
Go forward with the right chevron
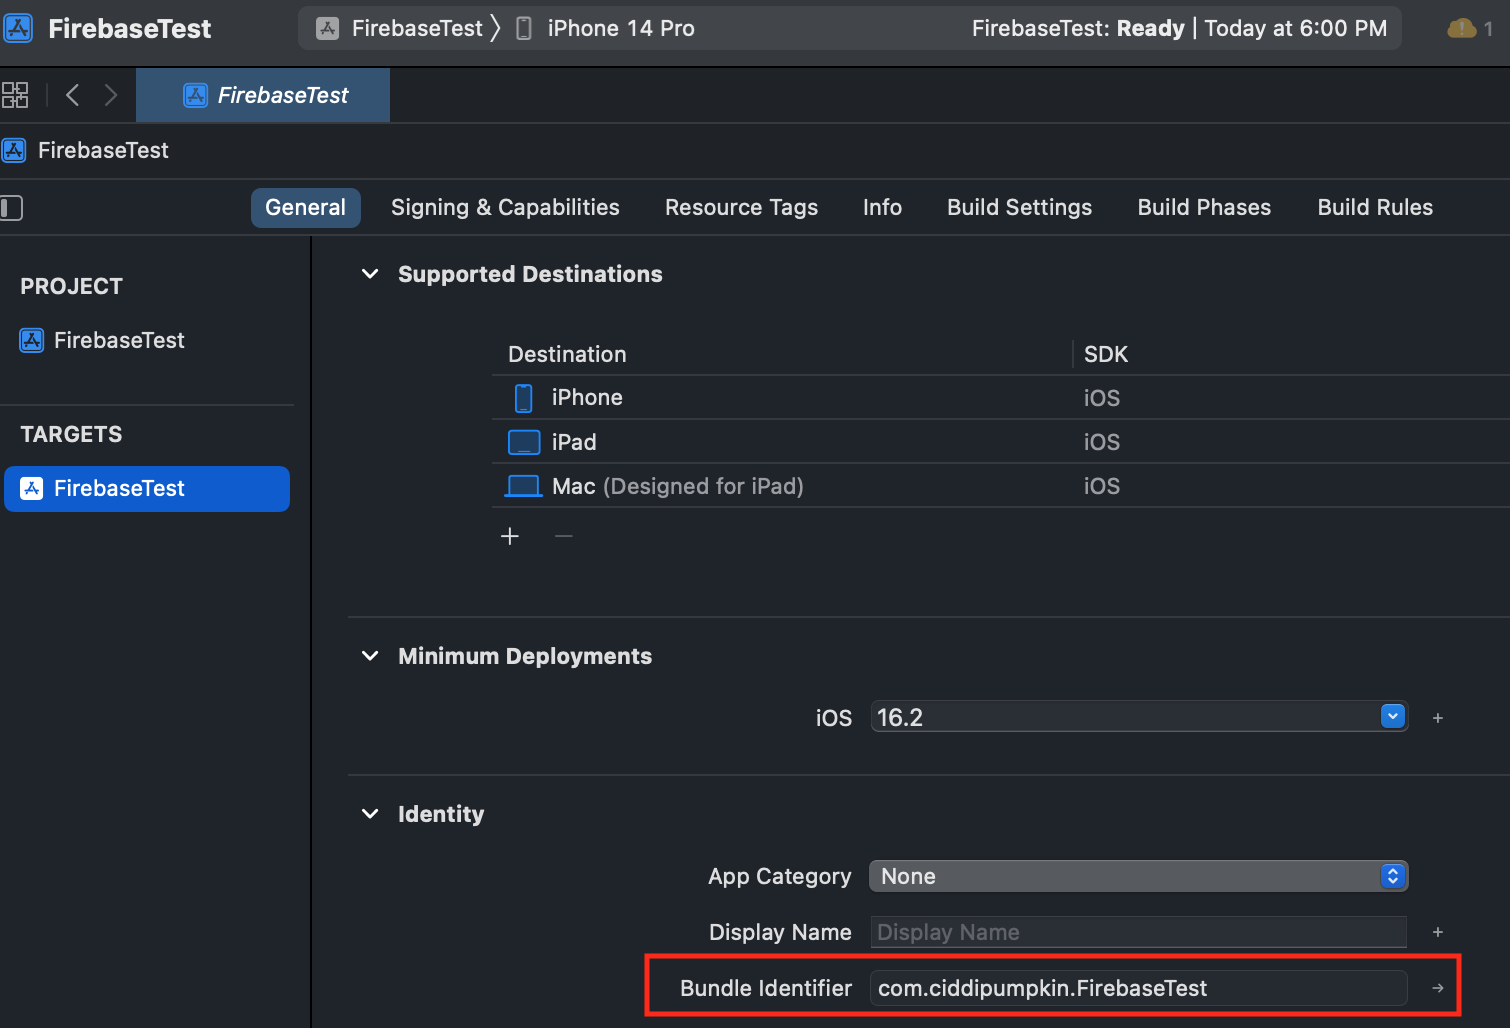coord(110,95)
